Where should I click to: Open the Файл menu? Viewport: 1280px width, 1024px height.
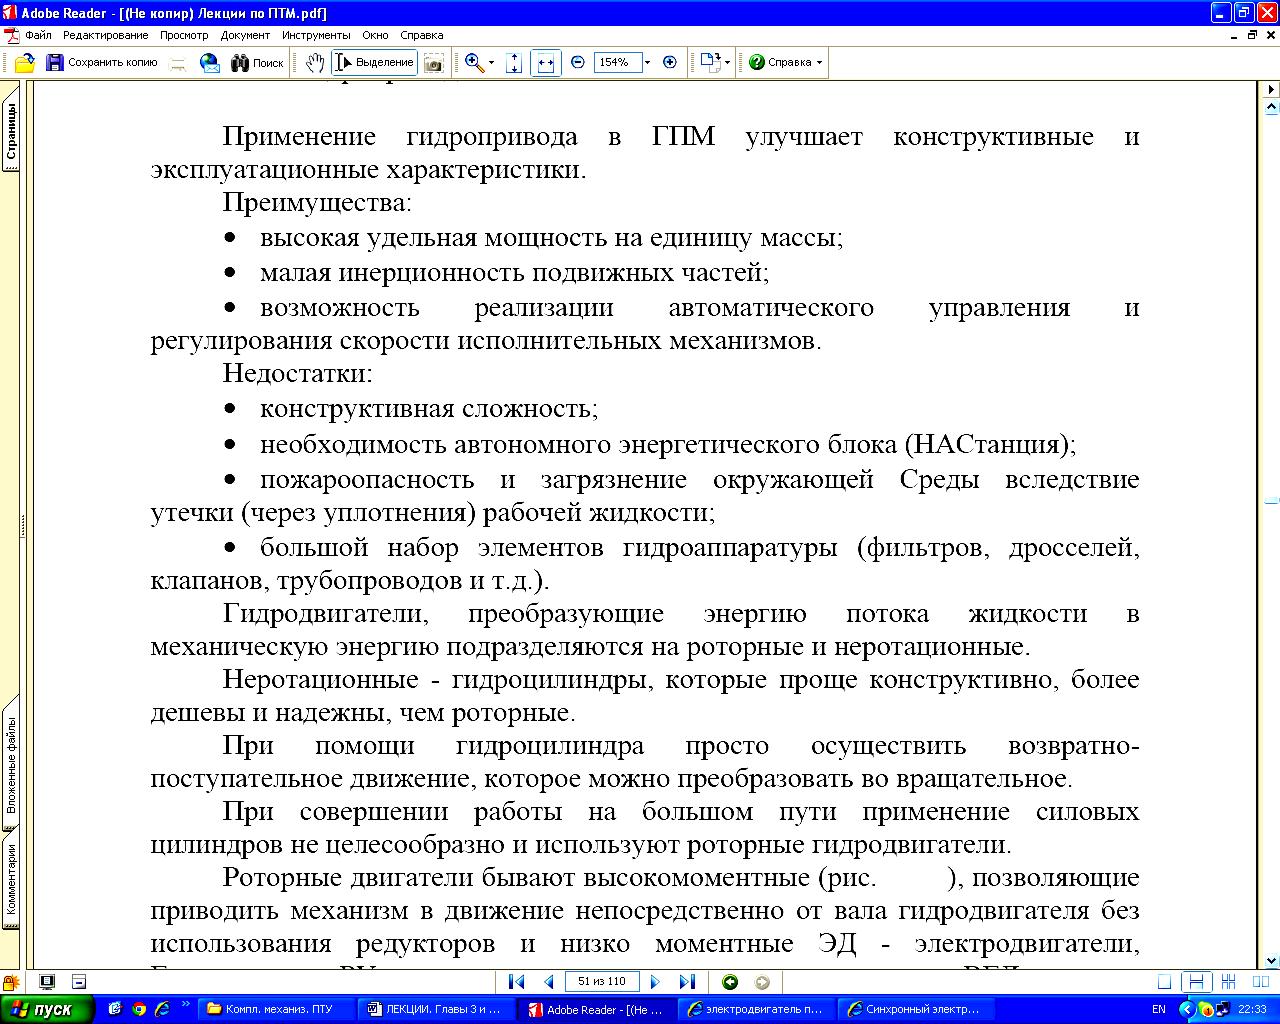(x=38, y=35)
